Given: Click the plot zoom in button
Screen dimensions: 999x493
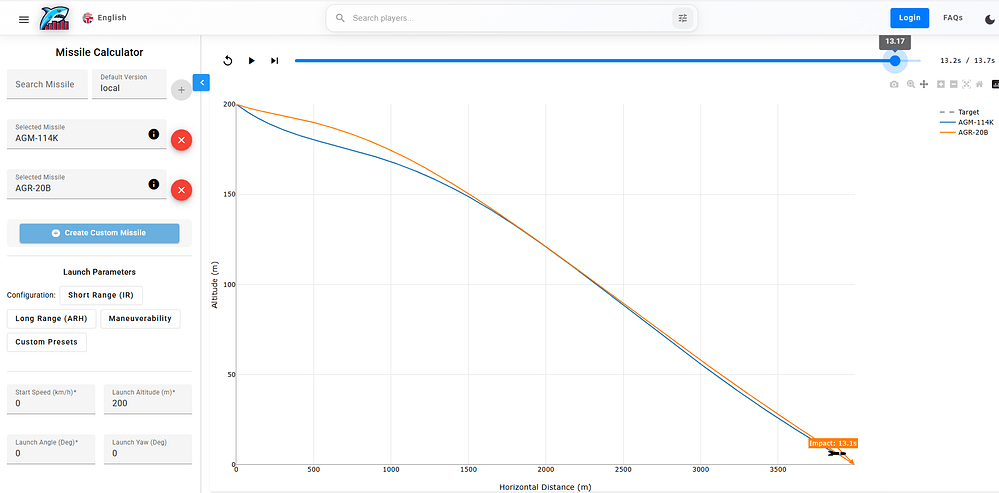Looking at the screenshot, I should click(x=940, y=85).
